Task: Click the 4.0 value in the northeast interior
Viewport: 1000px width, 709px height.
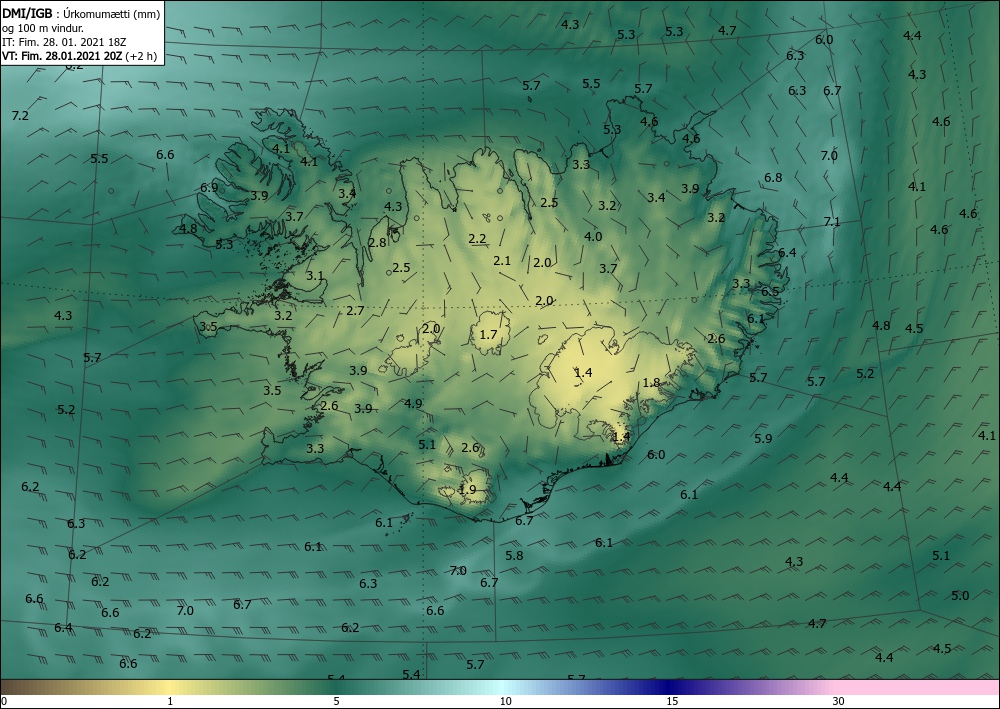Action: point(592,236)
